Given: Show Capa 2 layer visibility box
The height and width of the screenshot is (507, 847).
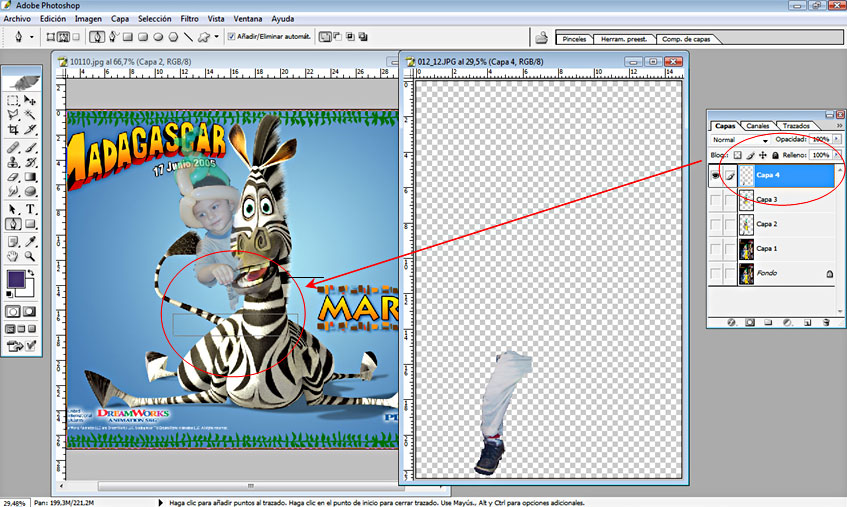Looking at the screenshot, I should 715,224.
